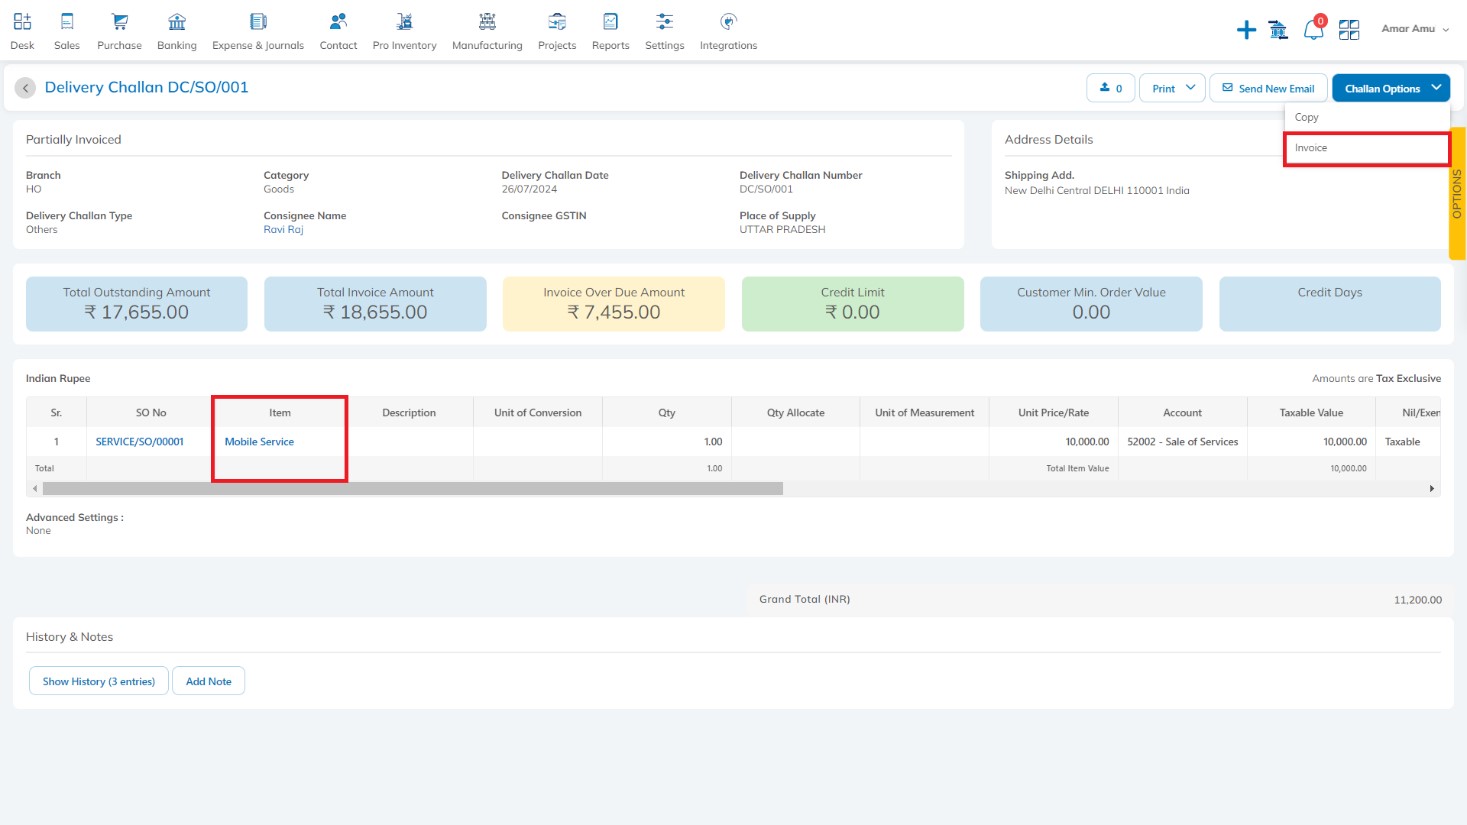Viewport: 1467px width, 825px height.
Task: Click the Unit Price/Rate column header
Action: tap(1054, 413)
